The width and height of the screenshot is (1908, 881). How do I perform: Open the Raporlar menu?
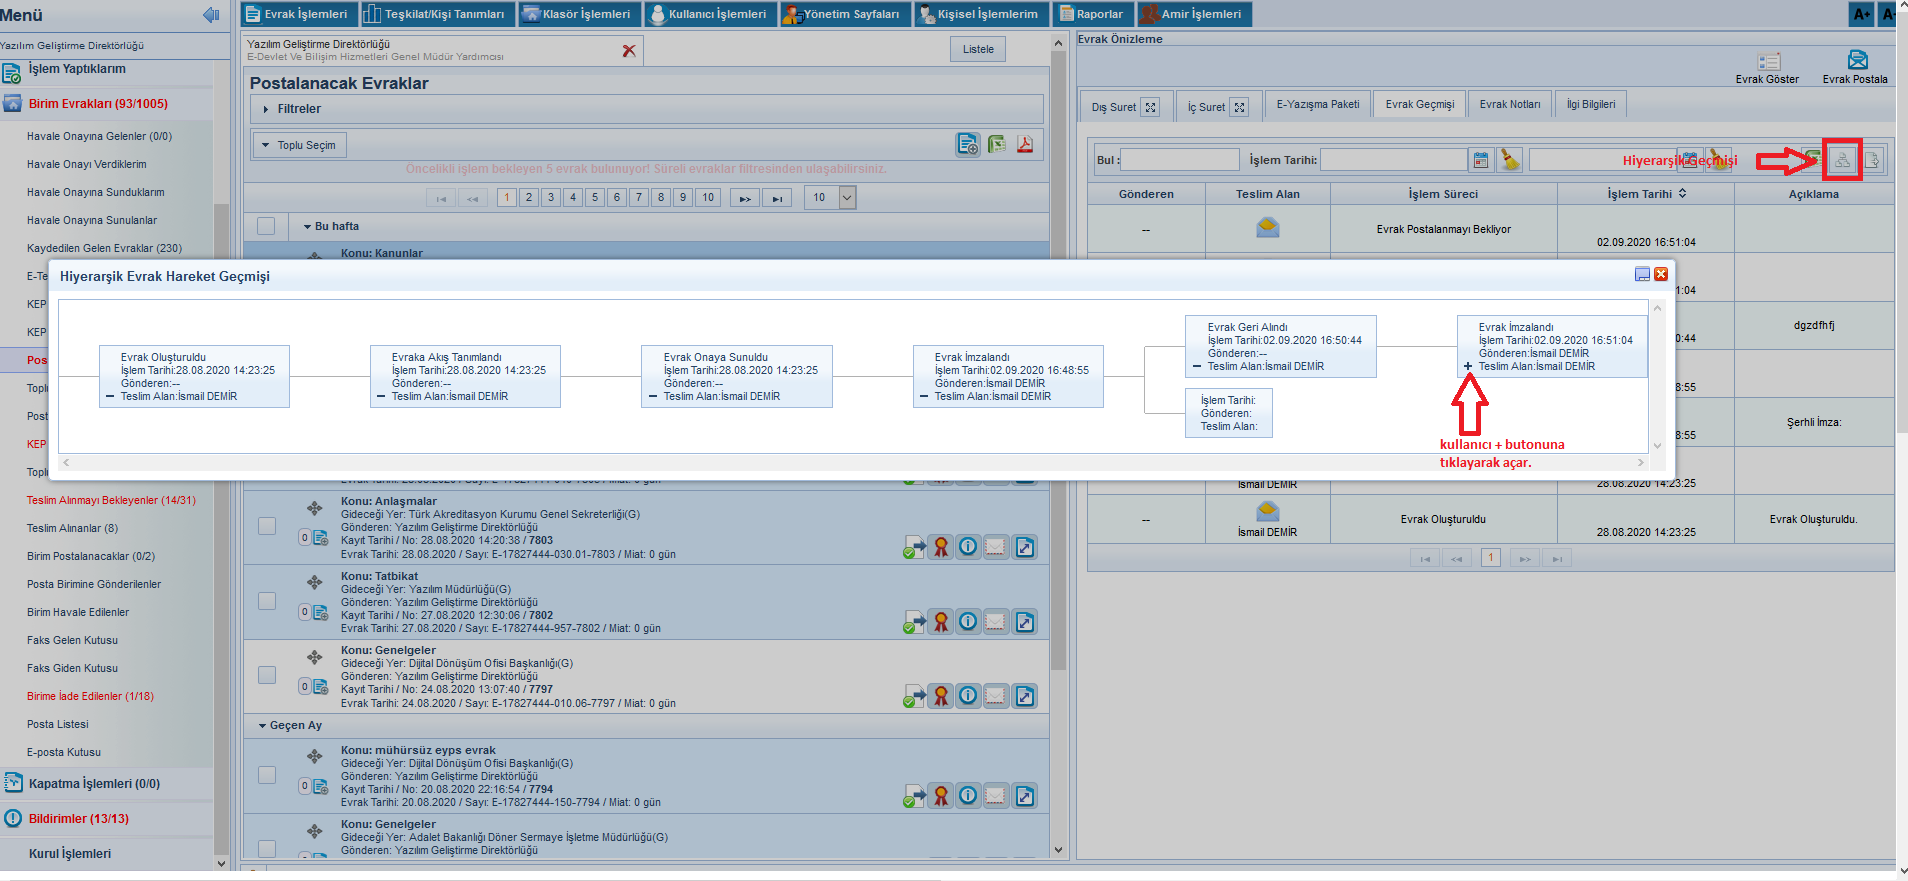(x=1092, y=14)
